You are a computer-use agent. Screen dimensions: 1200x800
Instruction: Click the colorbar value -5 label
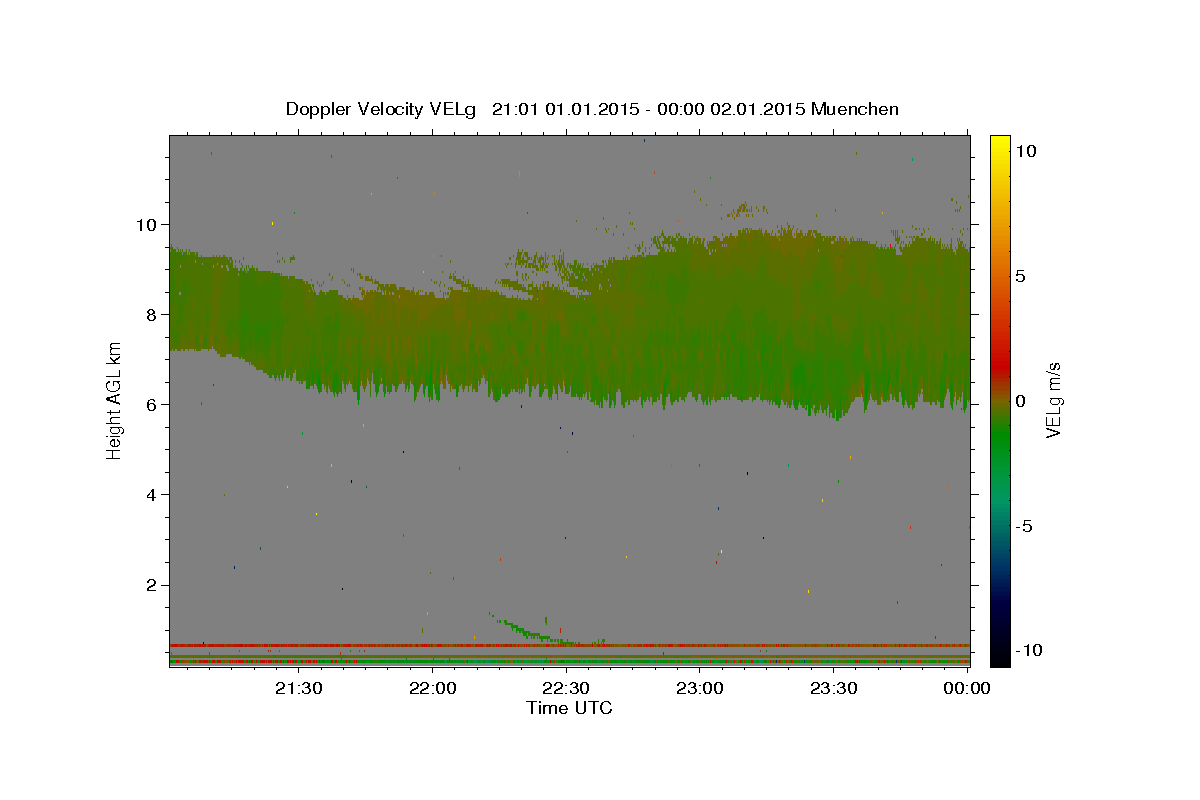(x=1026, y=526)
